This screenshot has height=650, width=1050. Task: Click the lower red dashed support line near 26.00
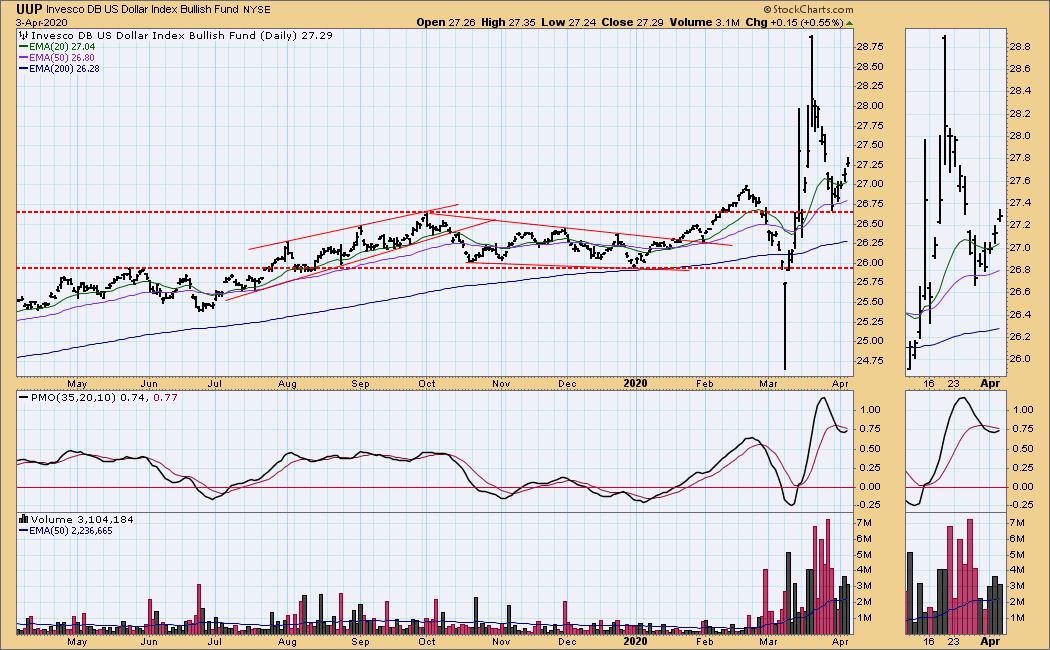pyautogui.click(x=435, y=268)
